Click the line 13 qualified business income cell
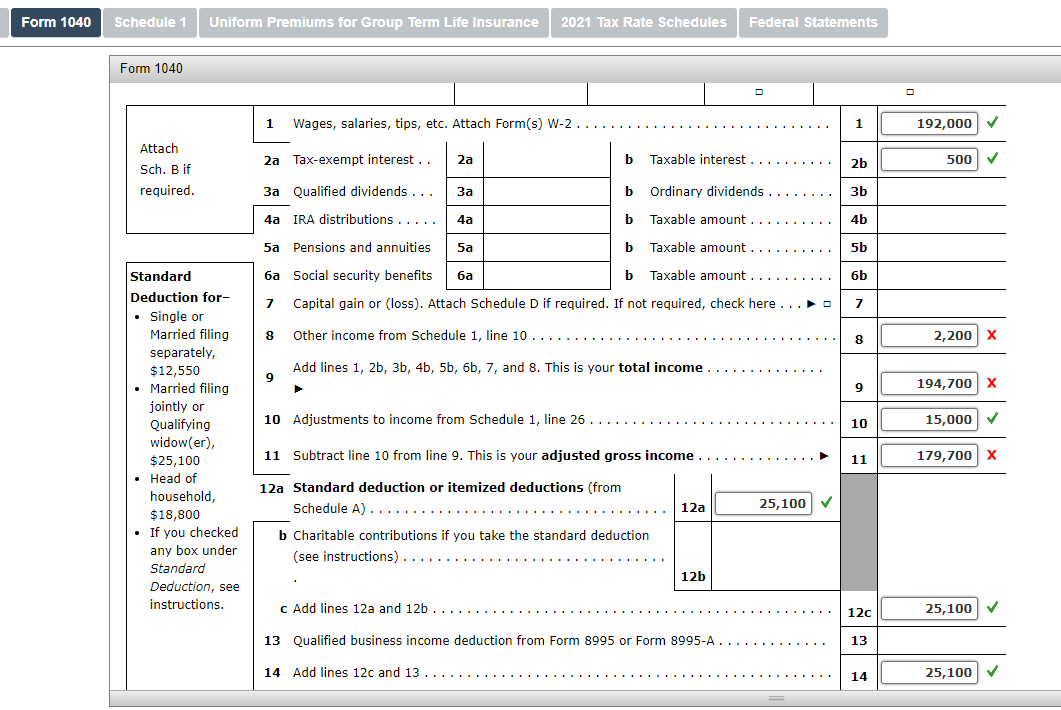This screenshot has height=710, width=1061. (941, 640)
